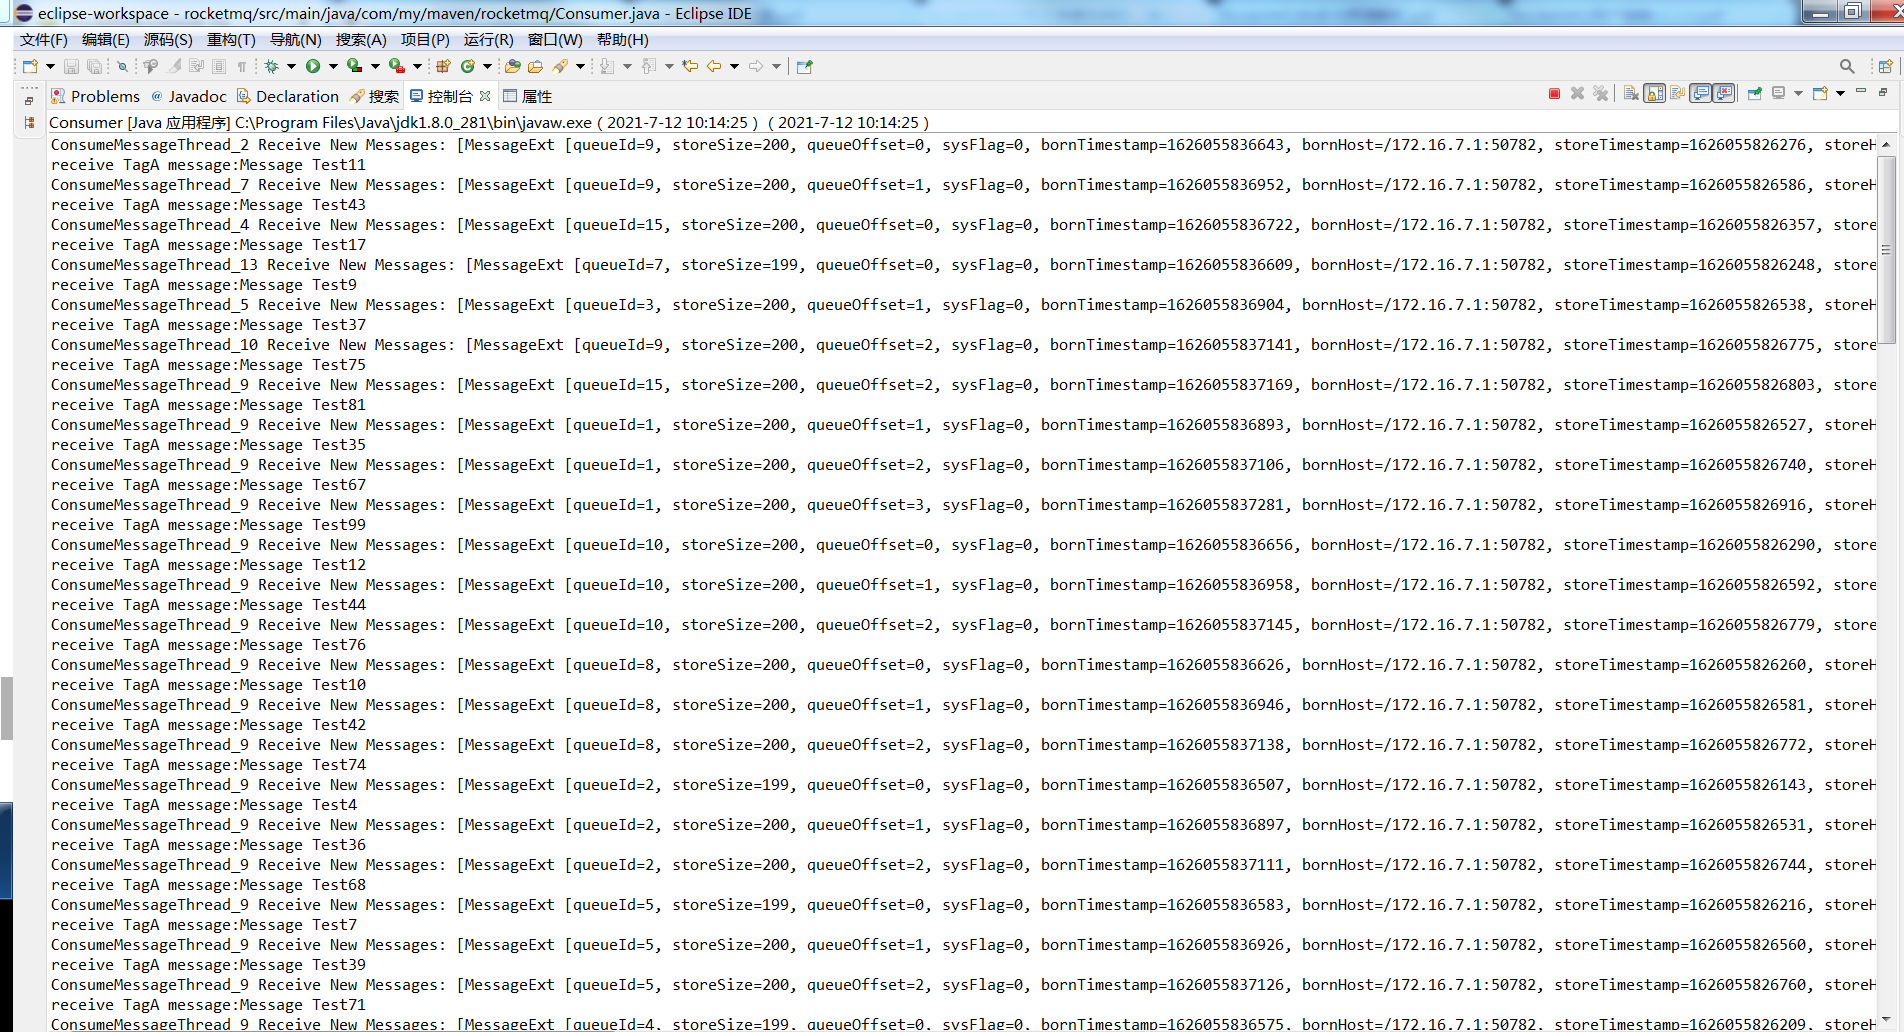Open the New dropdown arrow

(49, 66)
